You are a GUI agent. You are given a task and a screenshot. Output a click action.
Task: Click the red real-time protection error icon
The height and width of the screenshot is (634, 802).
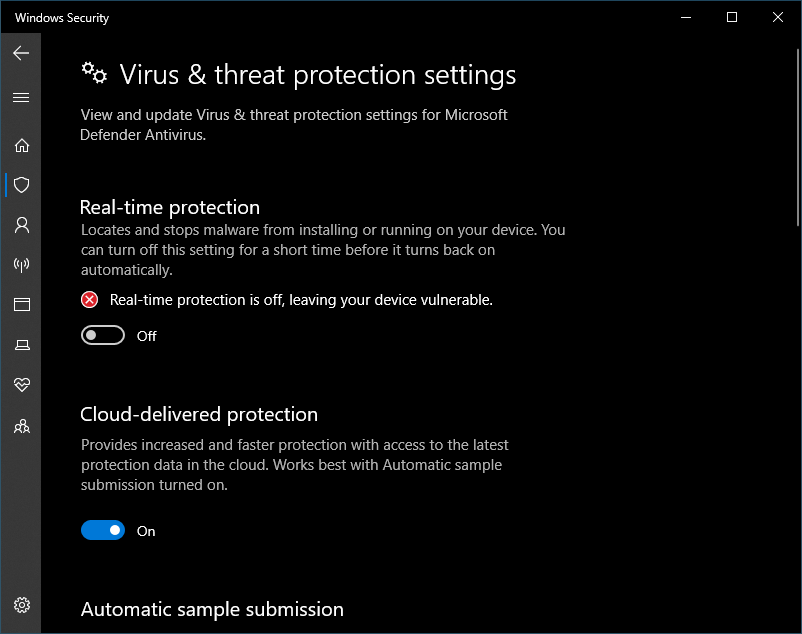click(90, 300)
